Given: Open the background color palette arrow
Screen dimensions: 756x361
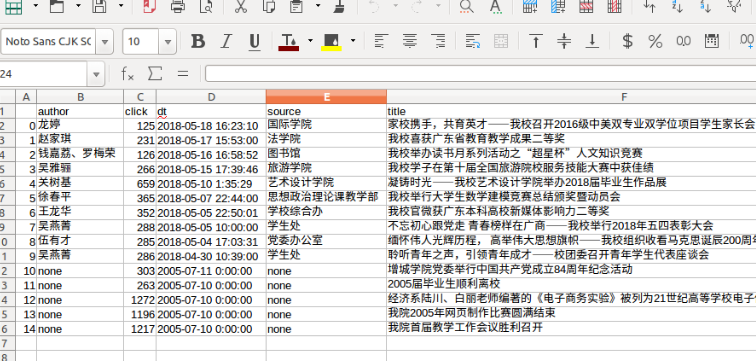Looking at the screenshot, I should coord(353,41).
